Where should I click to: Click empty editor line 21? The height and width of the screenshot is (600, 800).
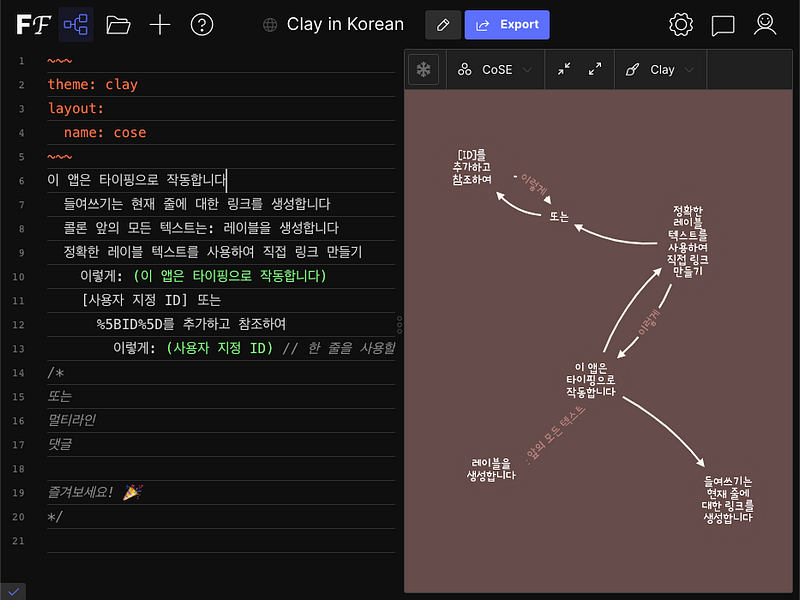[221, 540]
